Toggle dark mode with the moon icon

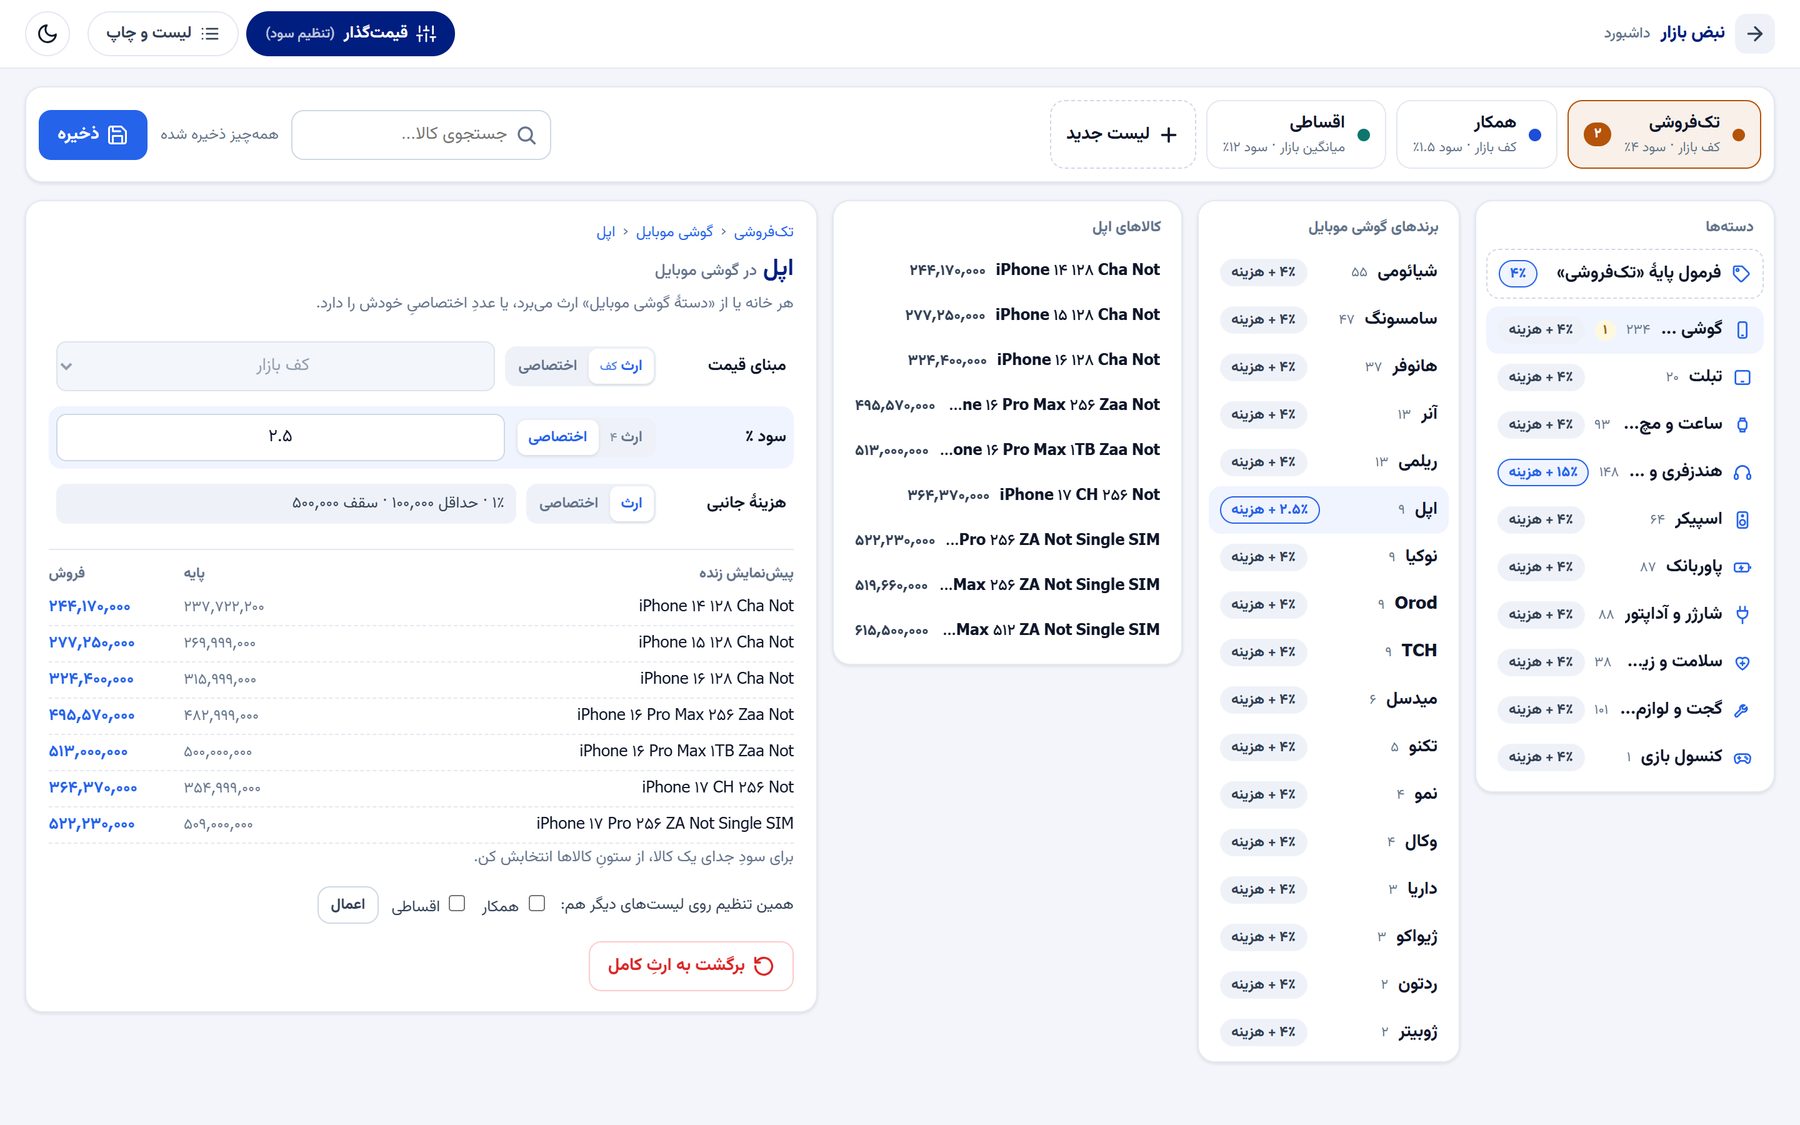47,33
